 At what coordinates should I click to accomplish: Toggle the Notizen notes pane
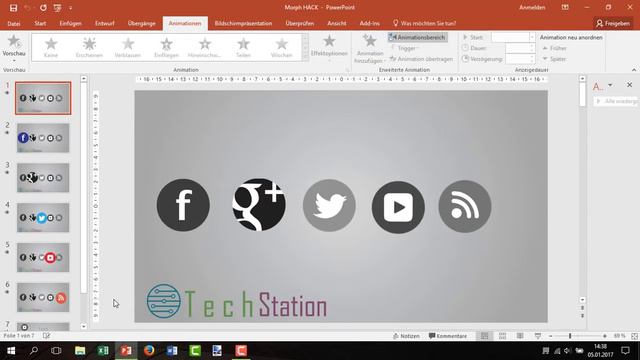tap(406, 336)
